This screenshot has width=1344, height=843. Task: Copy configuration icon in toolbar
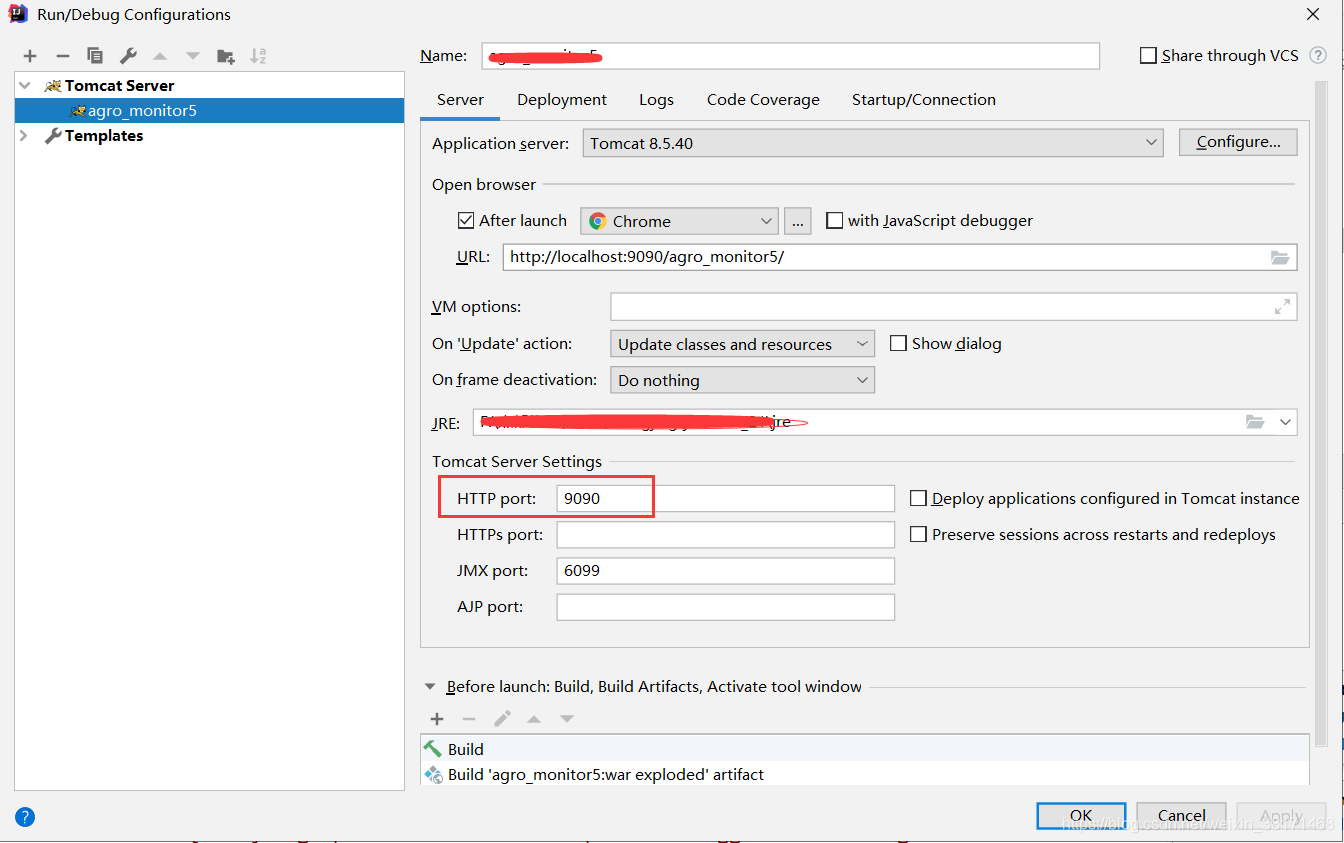click(x=95, y=56)
